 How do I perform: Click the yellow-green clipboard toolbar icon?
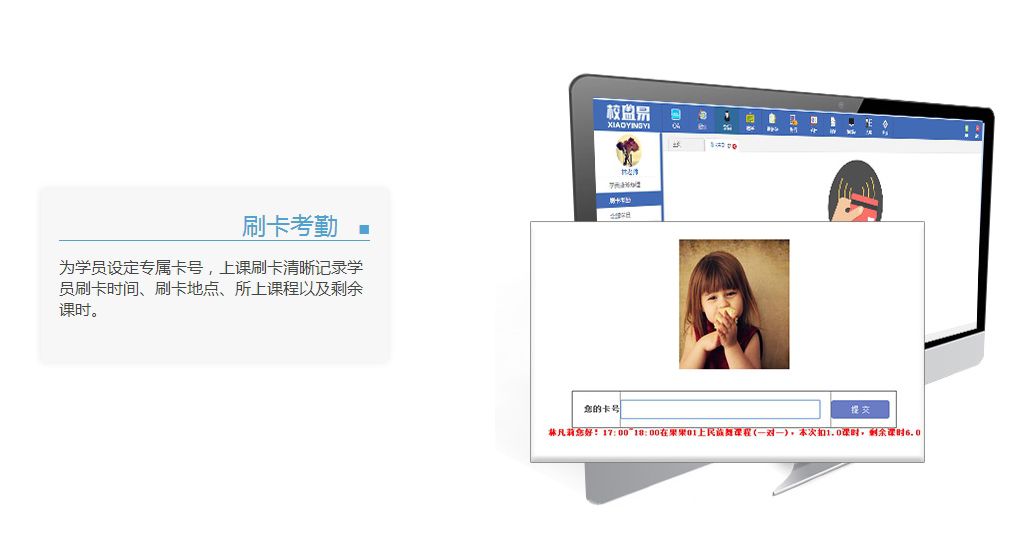tap(771, 121)
